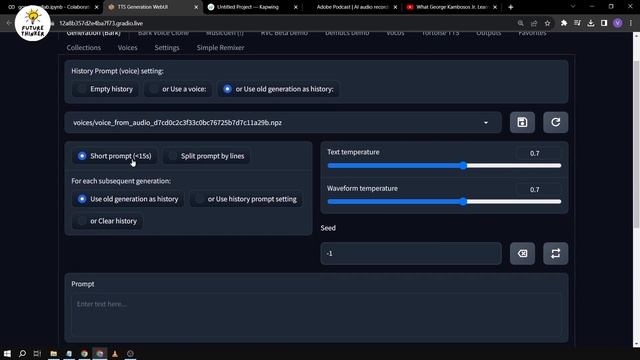Click the share page icon in address bar
Viewport: 640px width, 360px height.
point(534,23)
